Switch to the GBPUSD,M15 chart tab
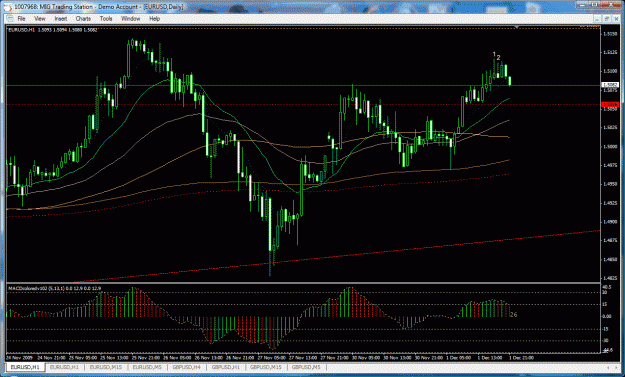 [x=266, y=367]
